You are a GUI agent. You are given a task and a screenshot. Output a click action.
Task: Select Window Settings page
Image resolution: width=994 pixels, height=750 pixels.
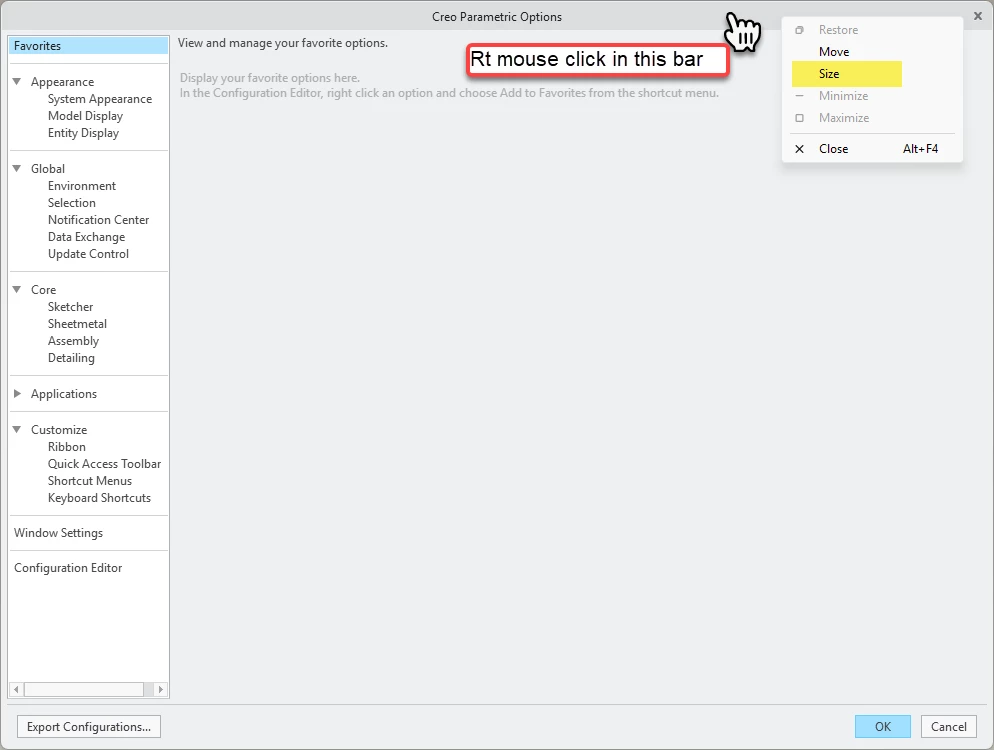coord(58,533)
